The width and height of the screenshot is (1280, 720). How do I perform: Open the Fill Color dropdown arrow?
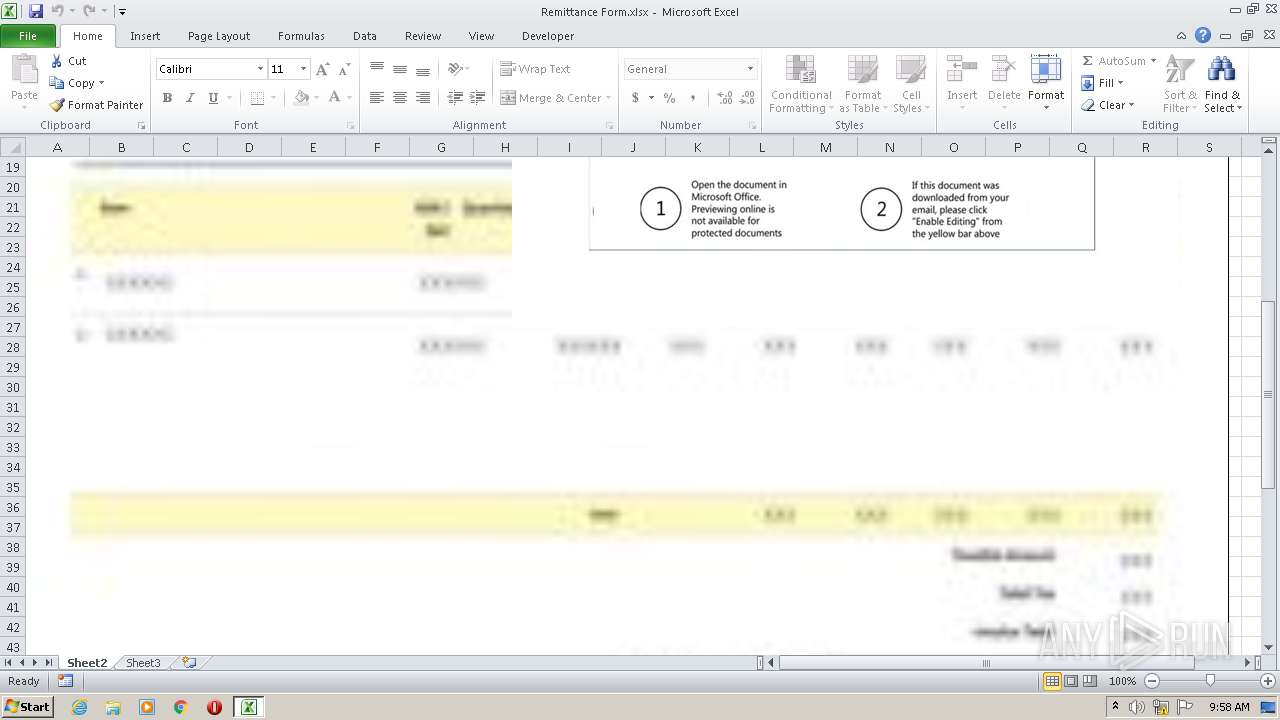[315, 98]
